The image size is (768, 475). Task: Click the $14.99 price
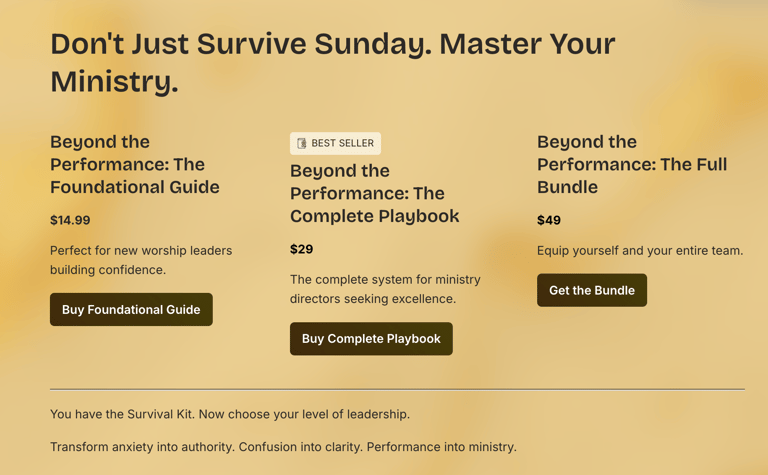coord(70,220)
